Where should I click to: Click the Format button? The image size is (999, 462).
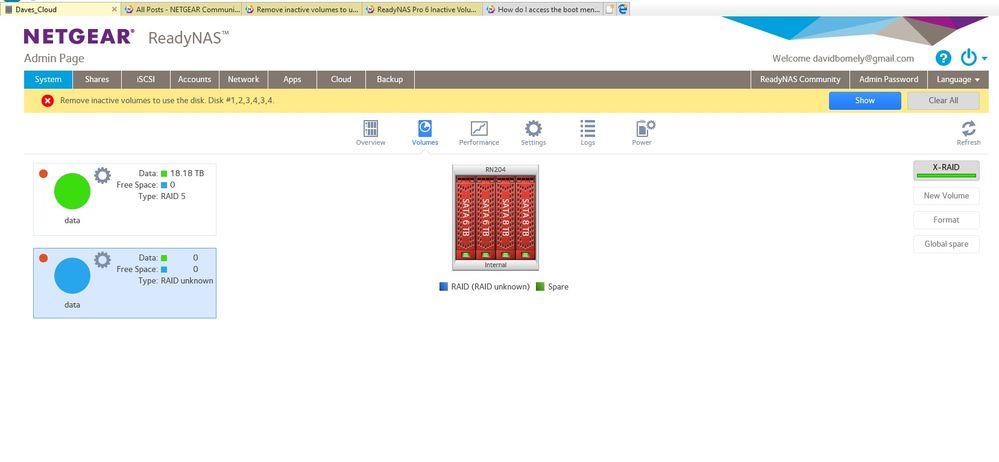946,220
